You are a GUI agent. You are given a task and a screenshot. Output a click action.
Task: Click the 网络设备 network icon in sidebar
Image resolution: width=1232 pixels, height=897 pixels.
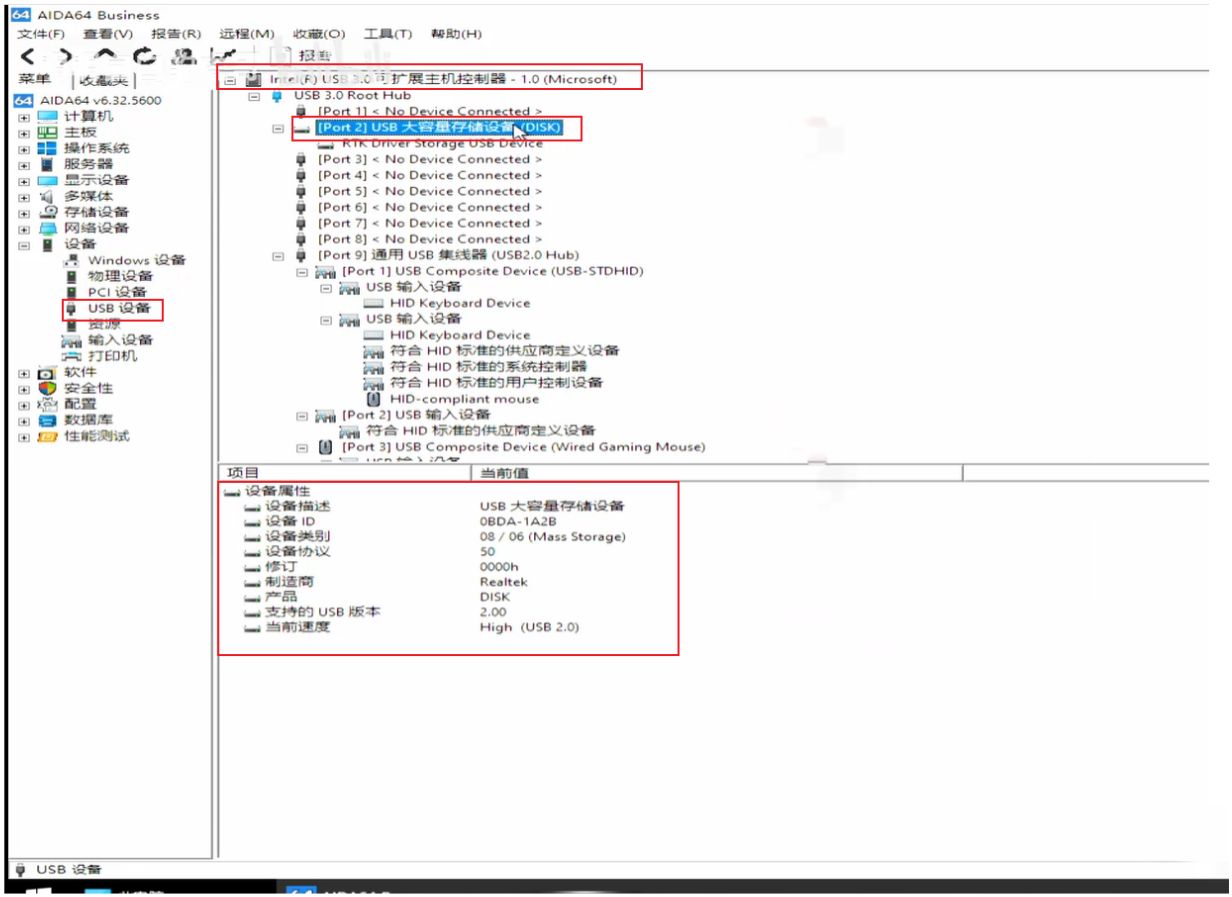tap(48, 228)
